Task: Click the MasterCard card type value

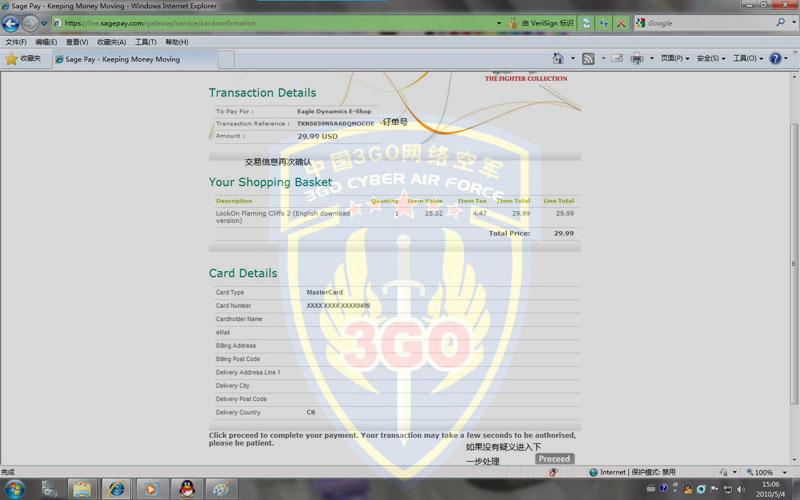Action: [324, 292]
